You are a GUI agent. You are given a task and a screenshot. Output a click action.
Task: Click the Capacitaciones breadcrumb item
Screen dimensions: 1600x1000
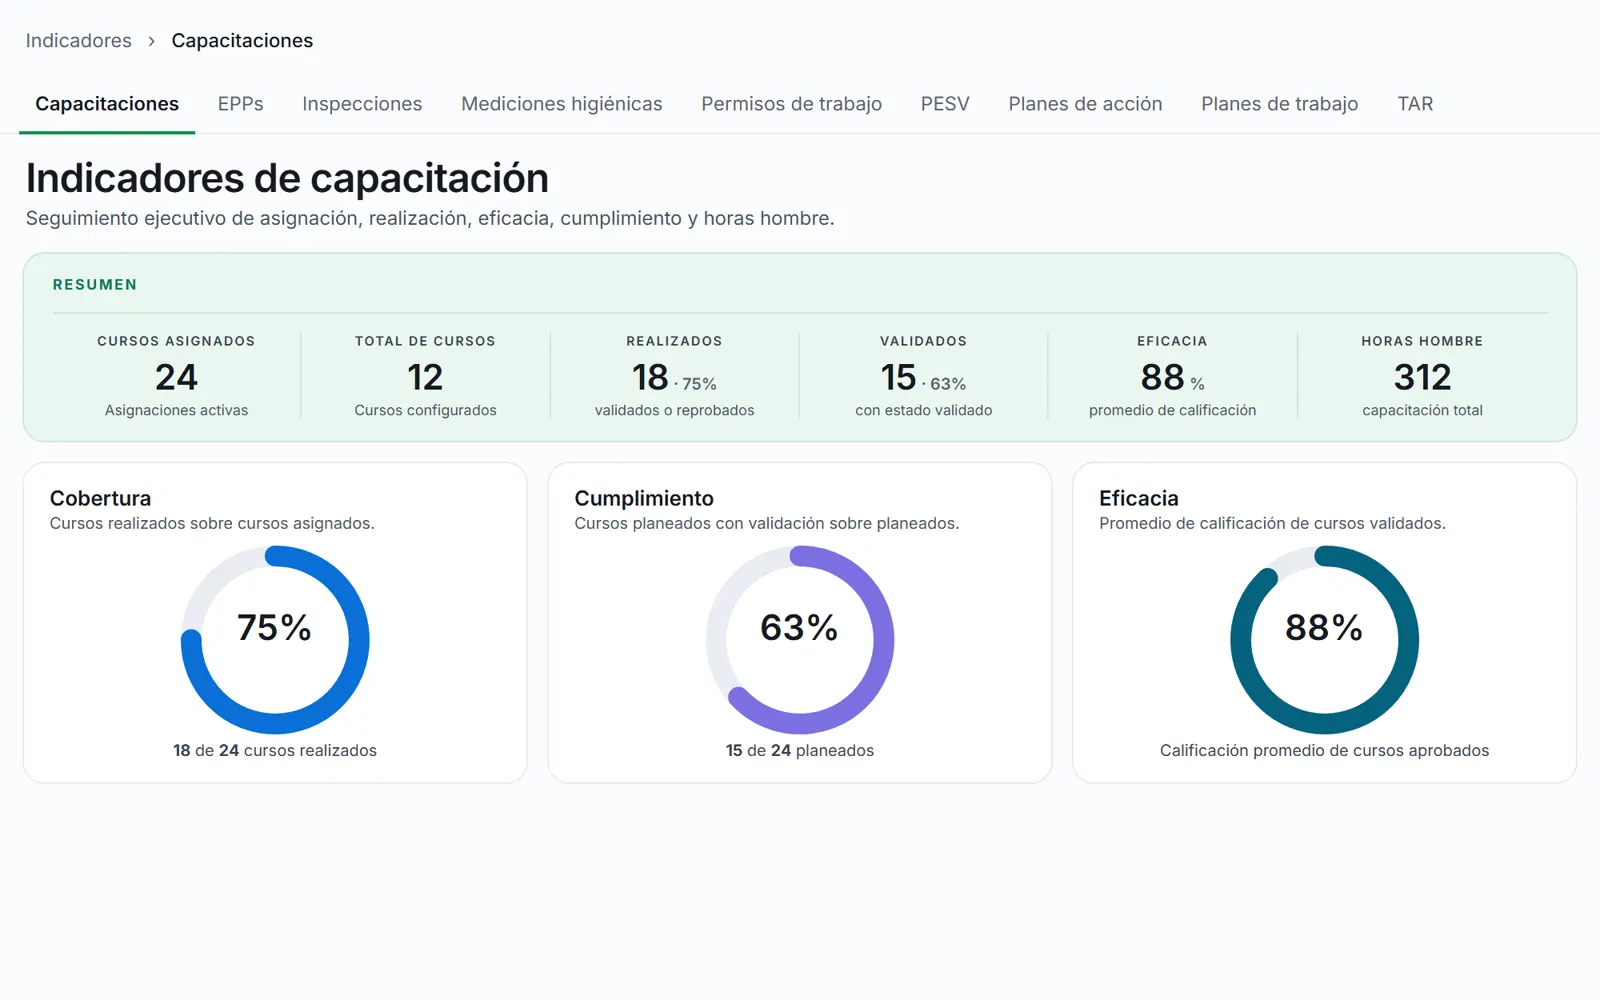(242, 41)
